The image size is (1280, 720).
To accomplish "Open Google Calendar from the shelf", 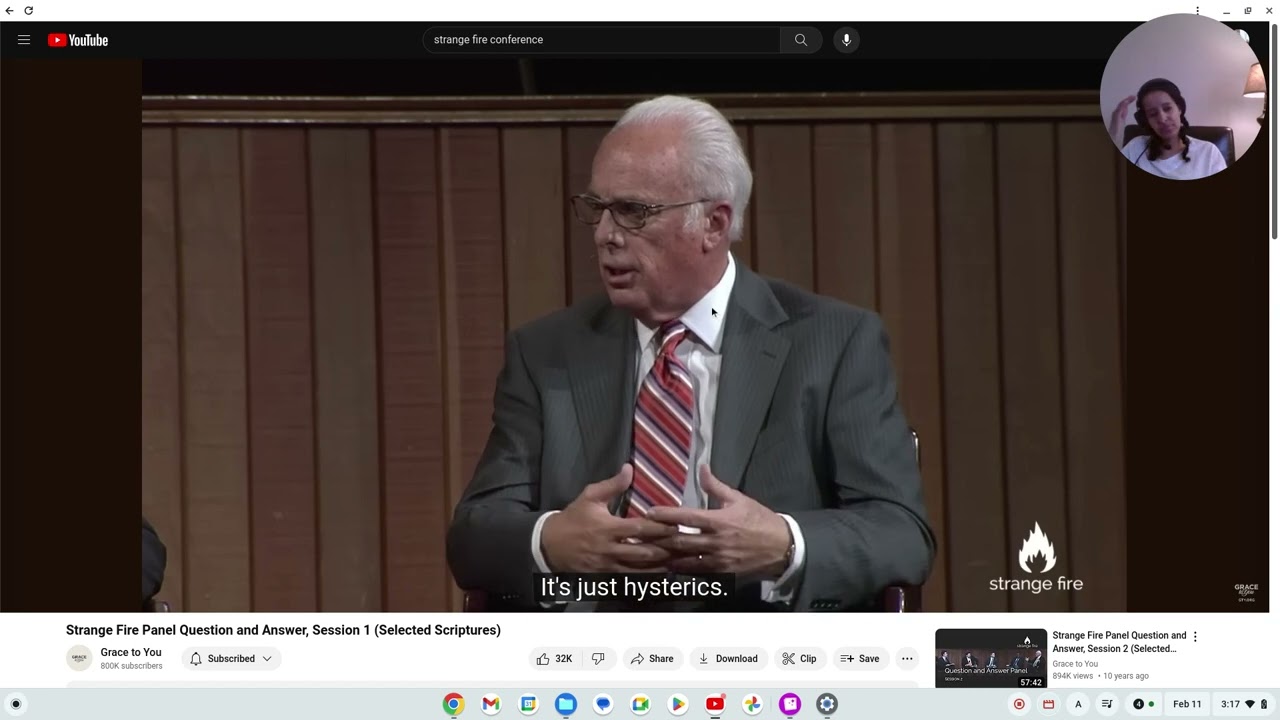I will (x=528, y=704).
